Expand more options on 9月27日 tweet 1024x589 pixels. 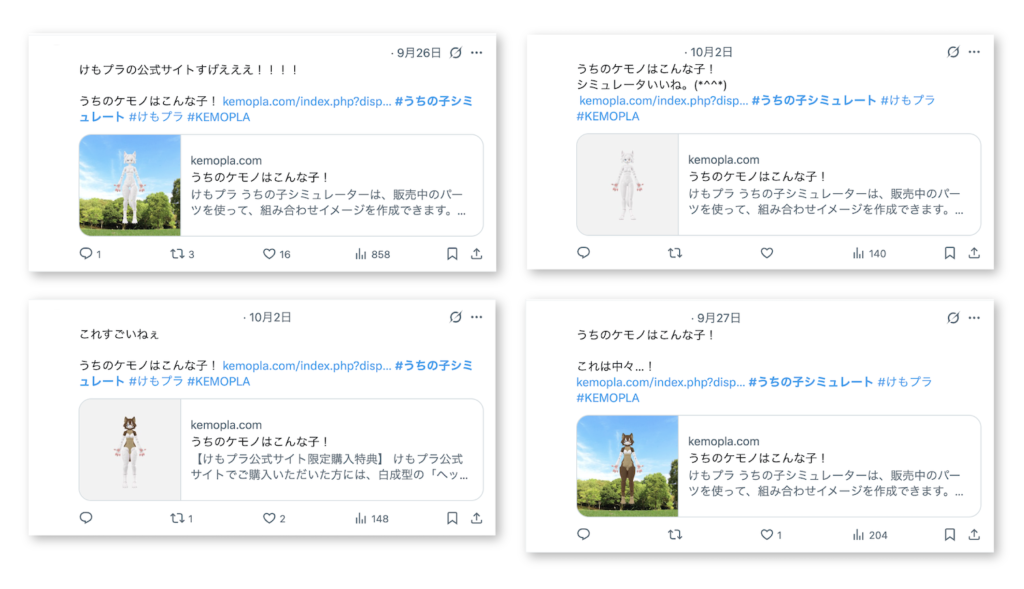pos(974,318)
